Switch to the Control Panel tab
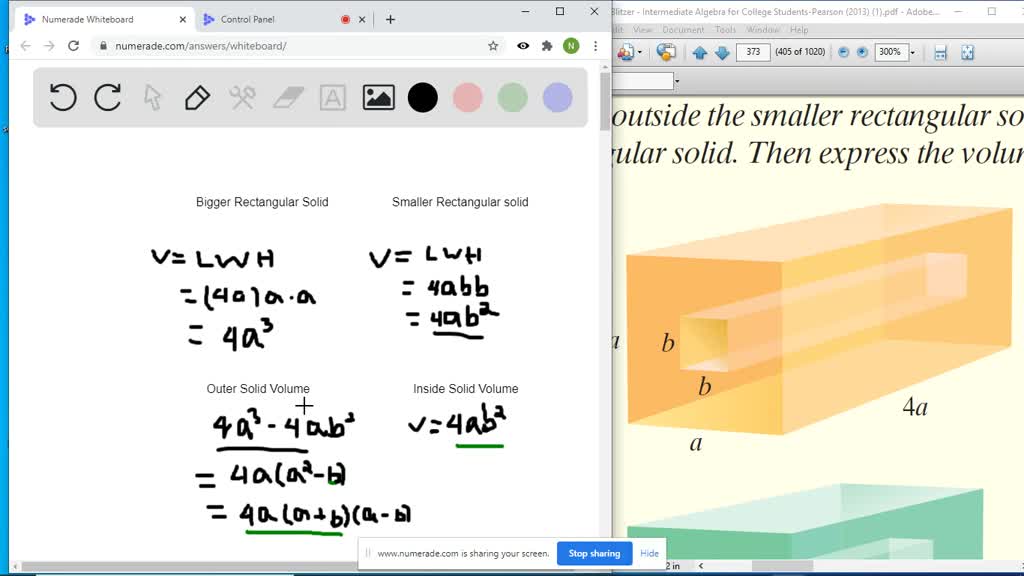The image size is (1024, 576). point(250,17)
